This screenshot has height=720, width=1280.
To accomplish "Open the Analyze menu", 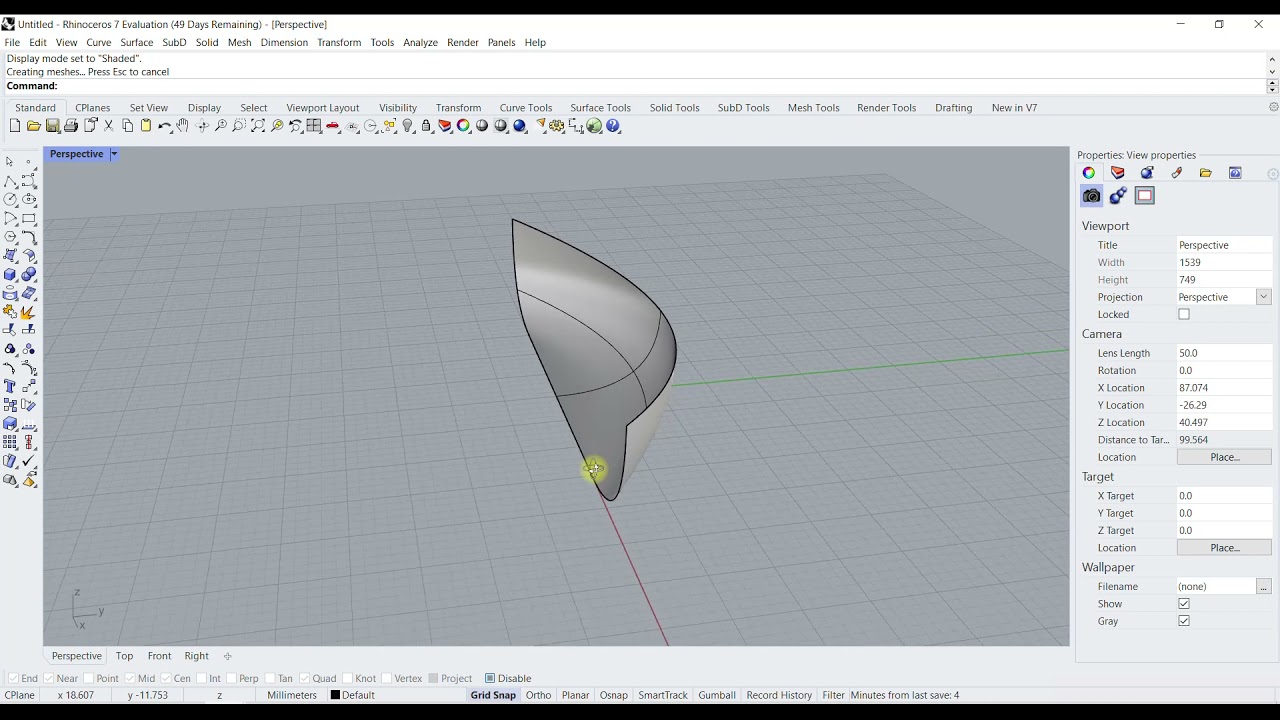I will (421, 42).
